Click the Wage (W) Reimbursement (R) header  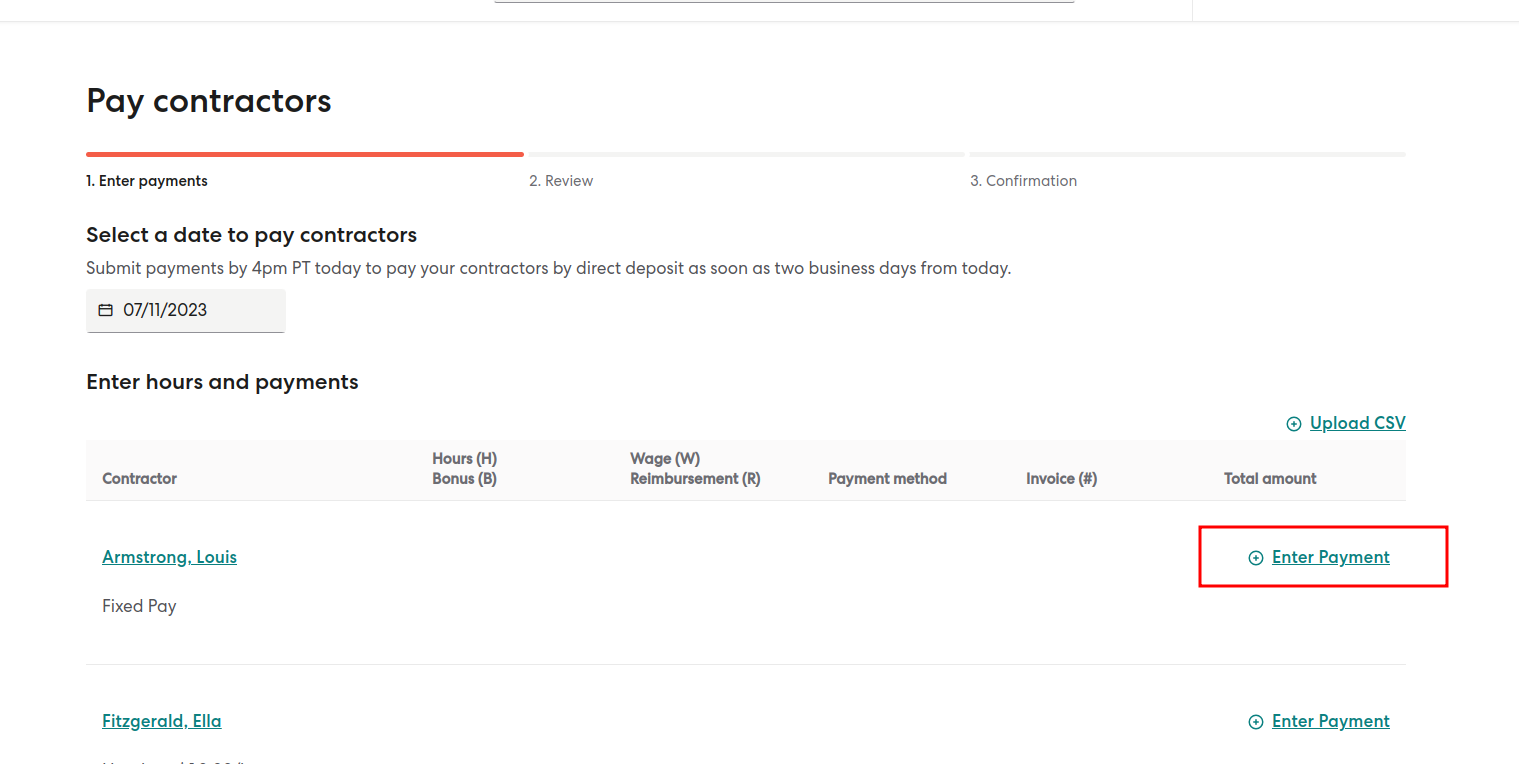click(x=695, y=468)
